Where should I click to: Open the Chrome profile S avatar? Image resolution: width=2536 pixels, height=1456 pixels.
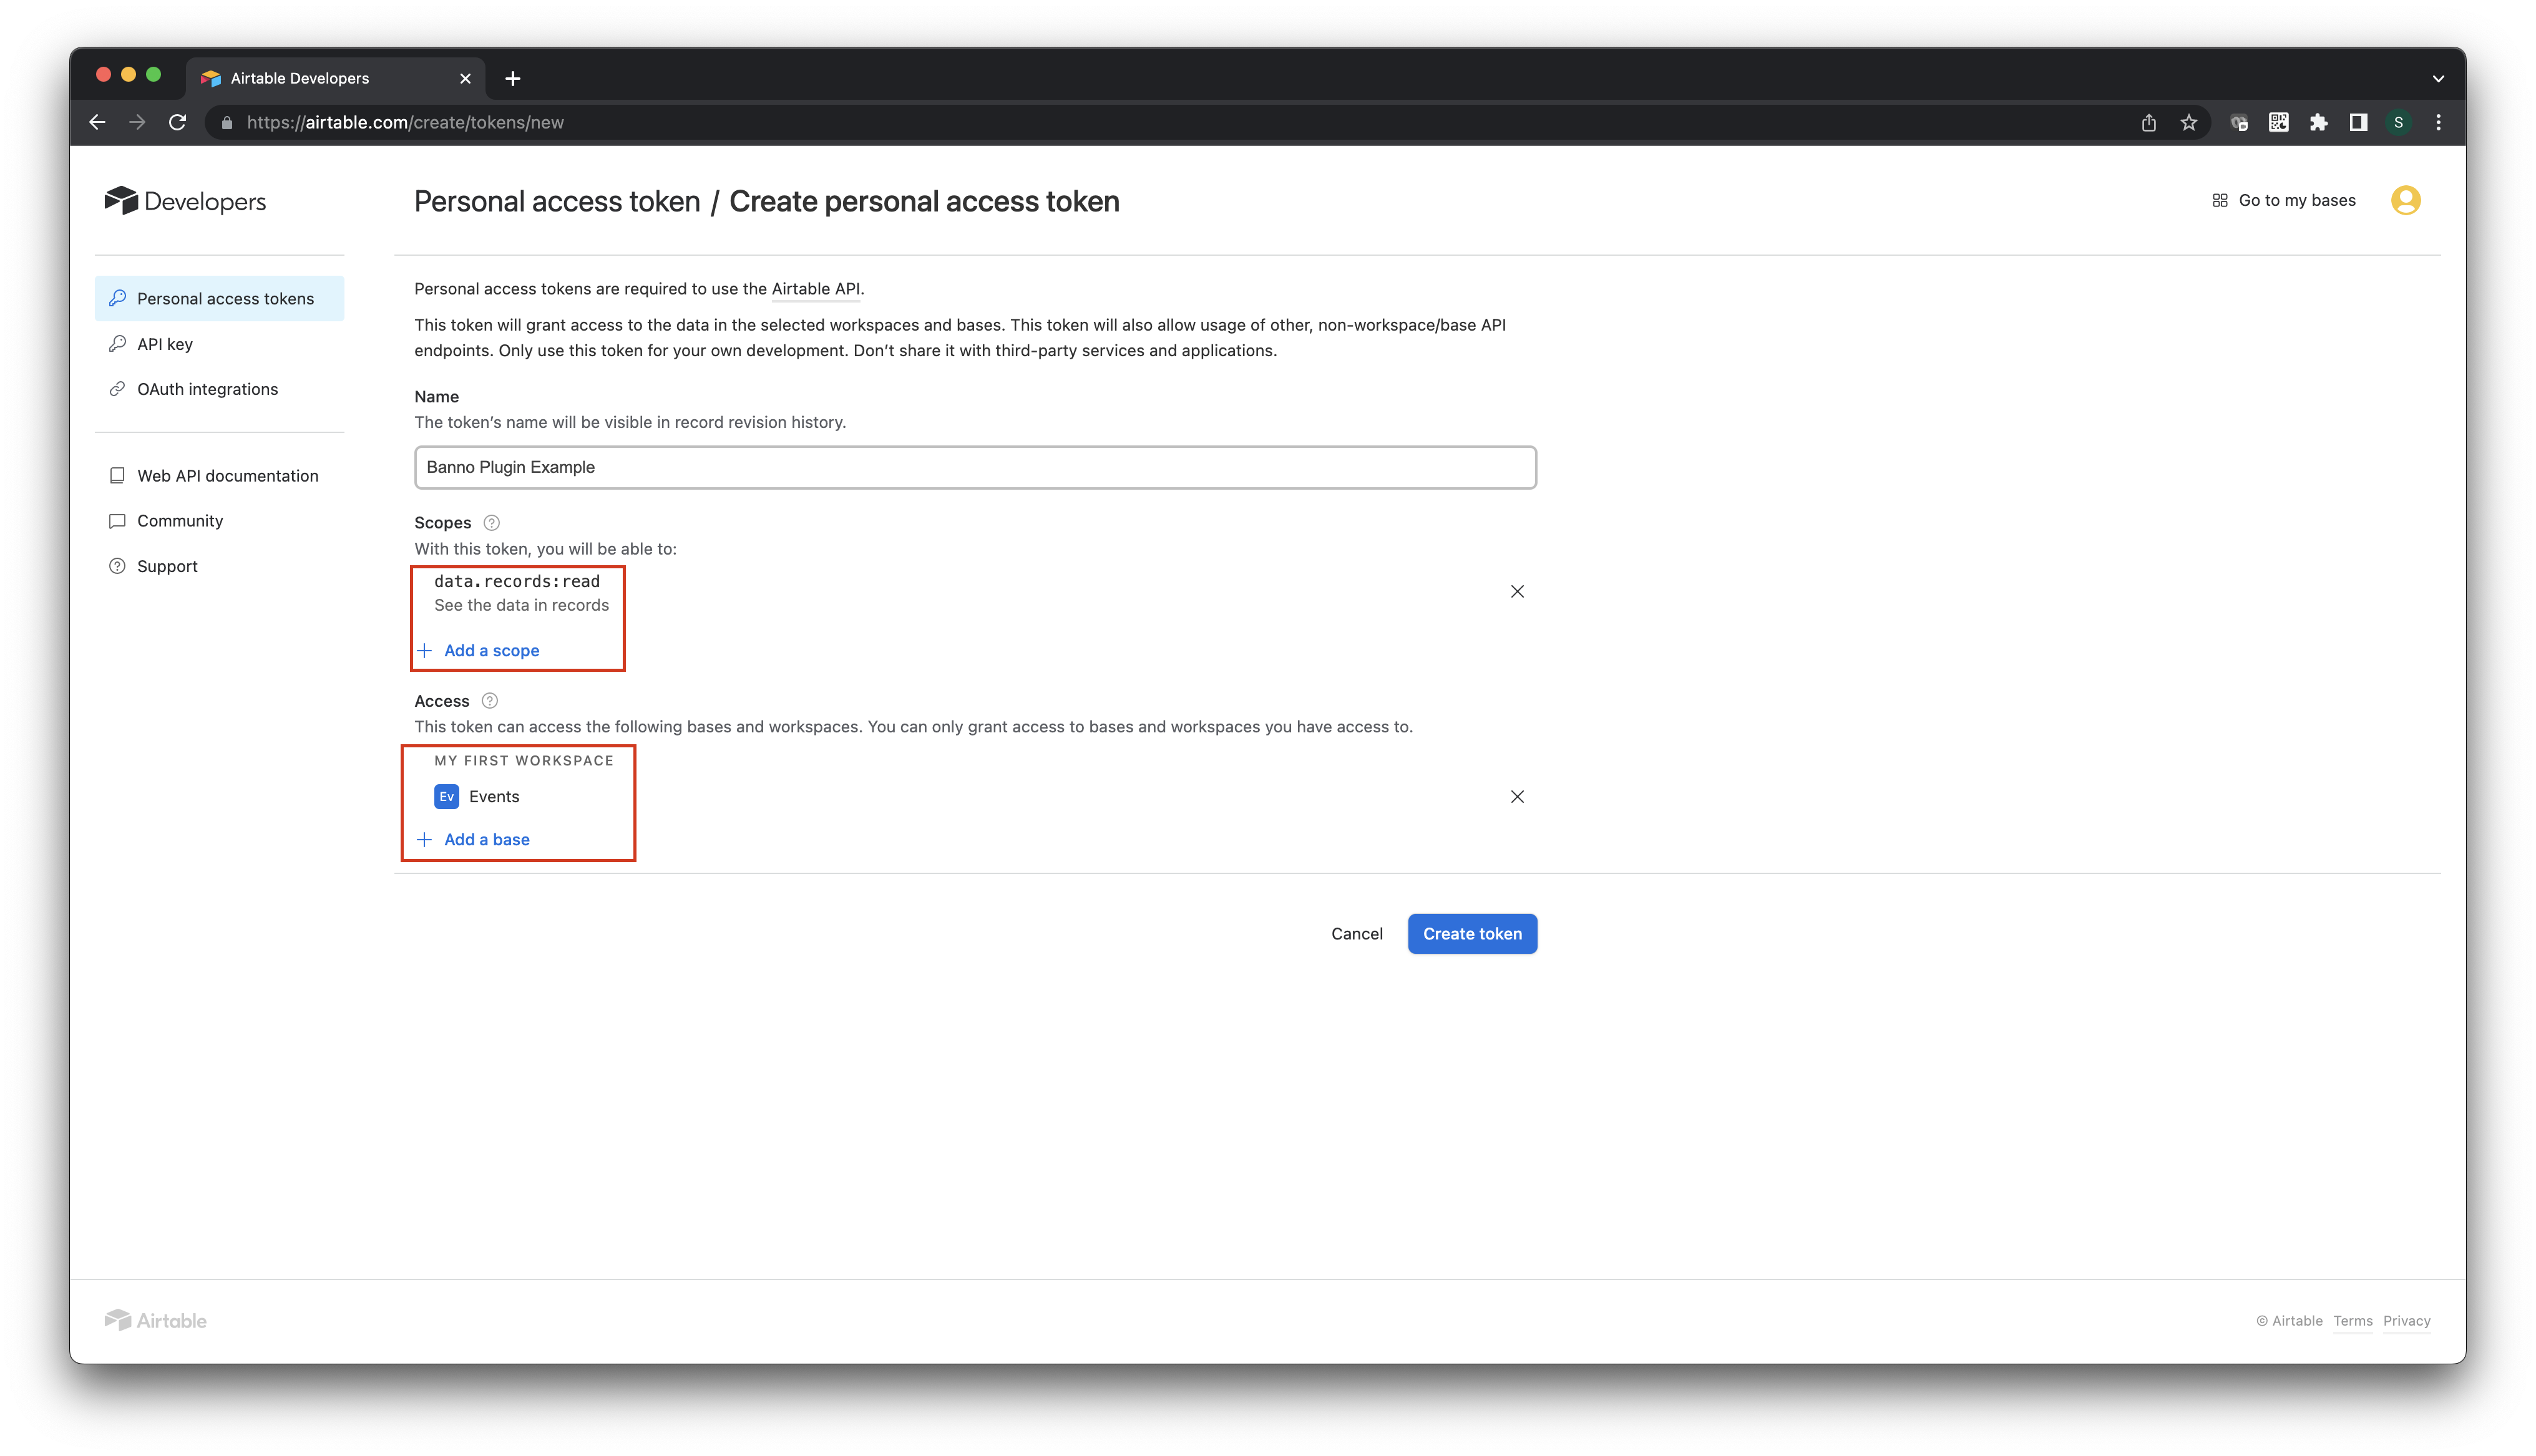[x=2399, y=122]
